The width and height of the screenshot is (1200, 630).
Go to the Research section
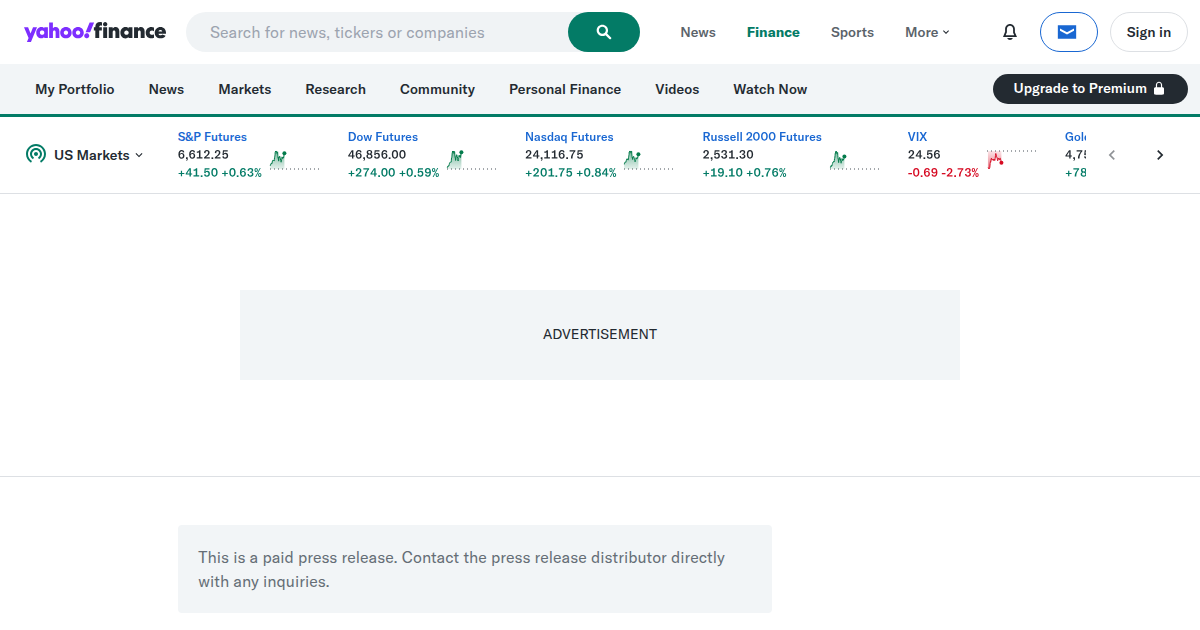pyautogui.click(x=335, y=89)
